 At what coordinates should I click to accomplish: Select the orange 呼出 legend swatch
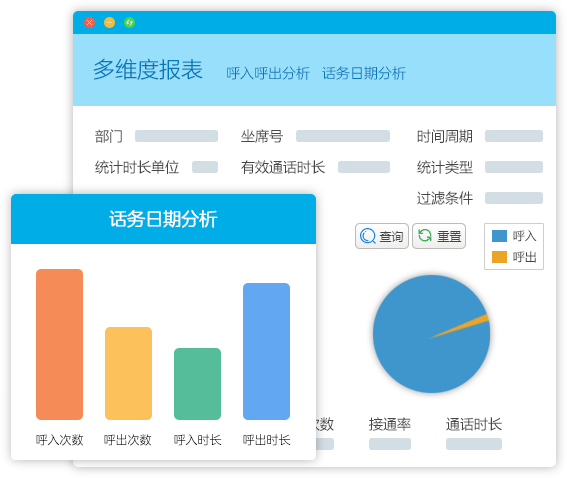point(499,257)
